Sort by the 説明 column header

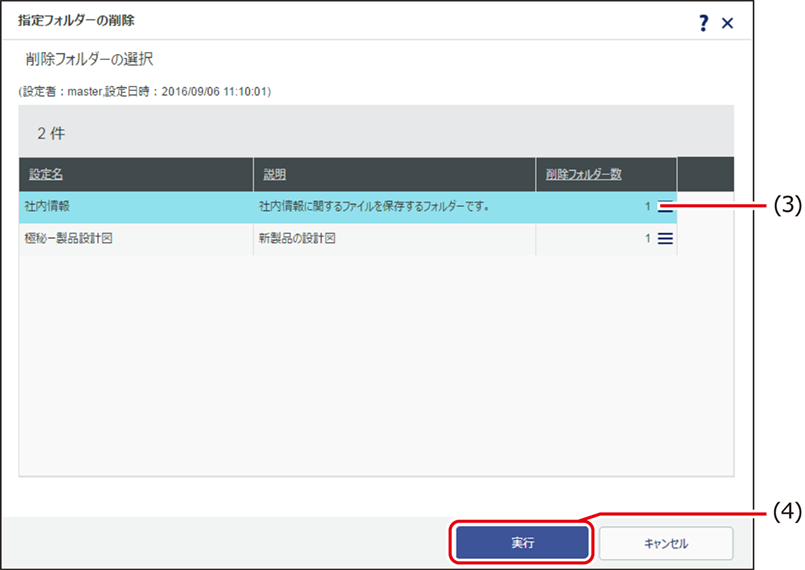point(275,174)
